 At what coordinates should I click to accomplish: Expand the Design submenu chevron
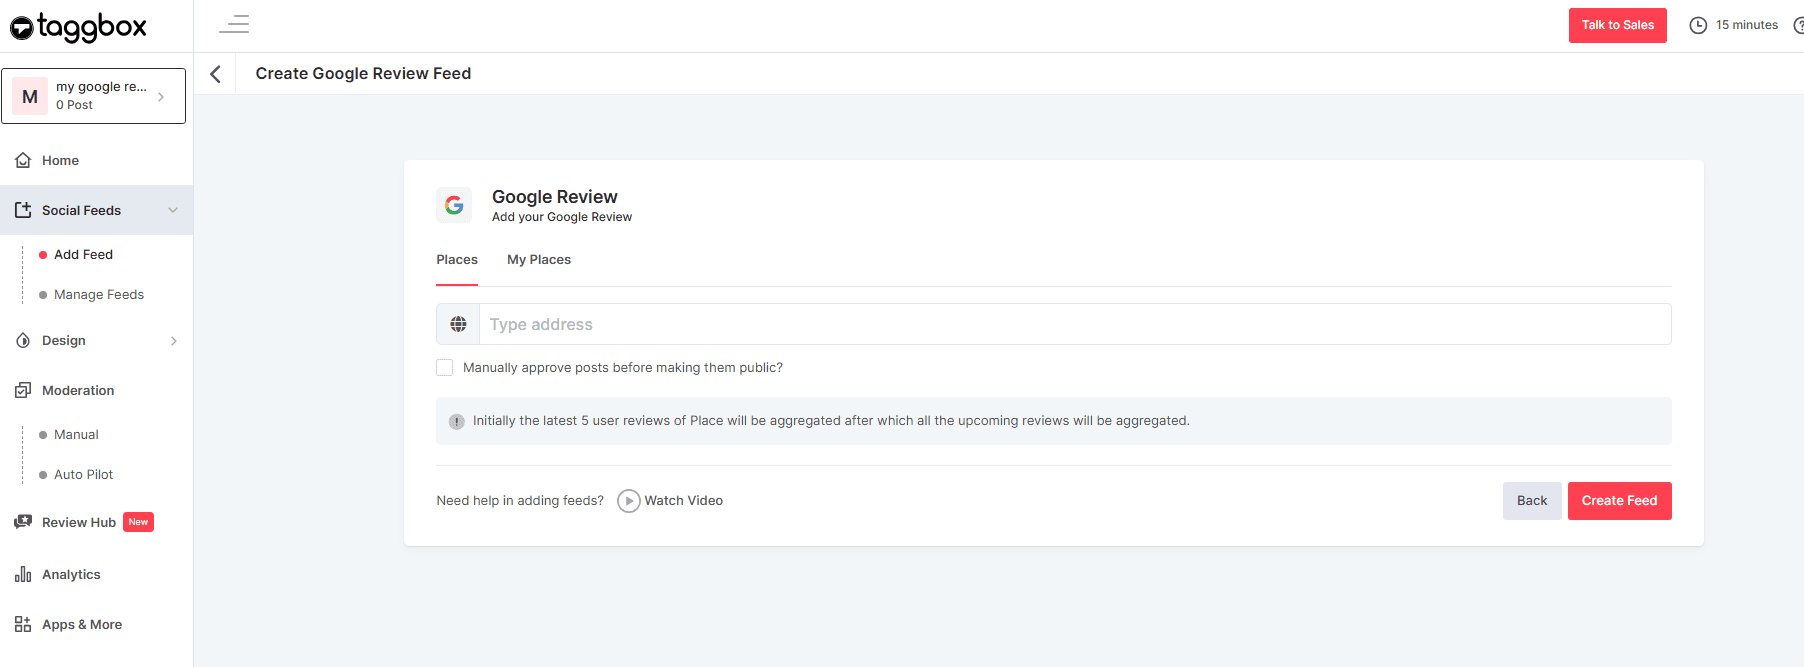174,341
